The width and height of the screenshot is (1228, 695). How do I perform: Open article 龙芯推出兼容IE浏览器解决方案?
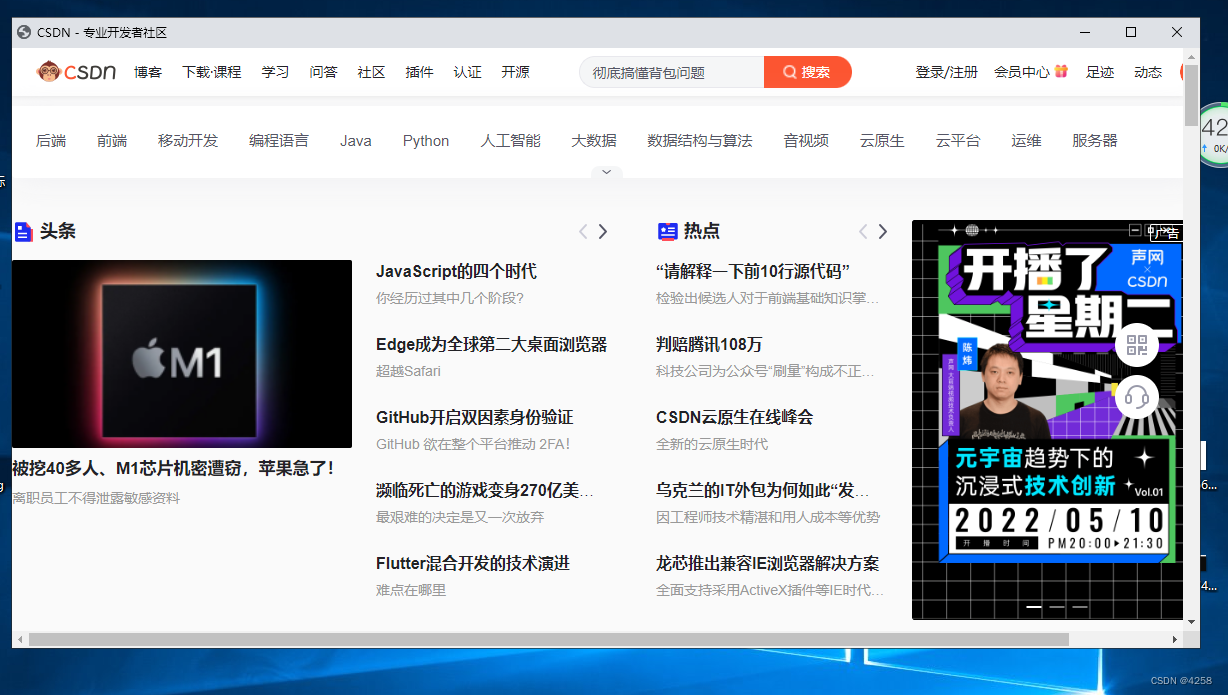pyautogui.click(x=768, y=563)
